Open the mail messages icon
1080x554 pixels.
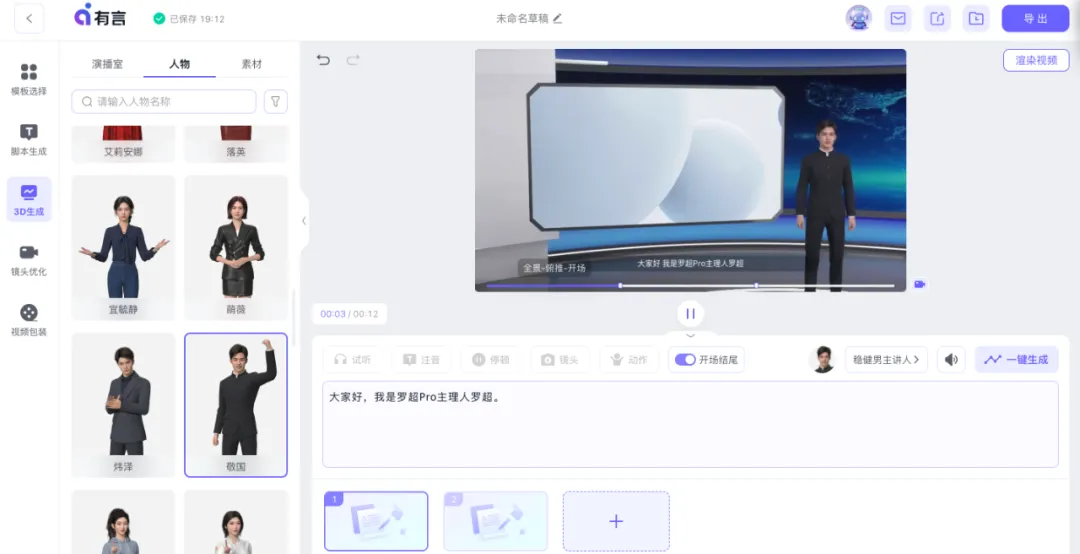[898, 18]
